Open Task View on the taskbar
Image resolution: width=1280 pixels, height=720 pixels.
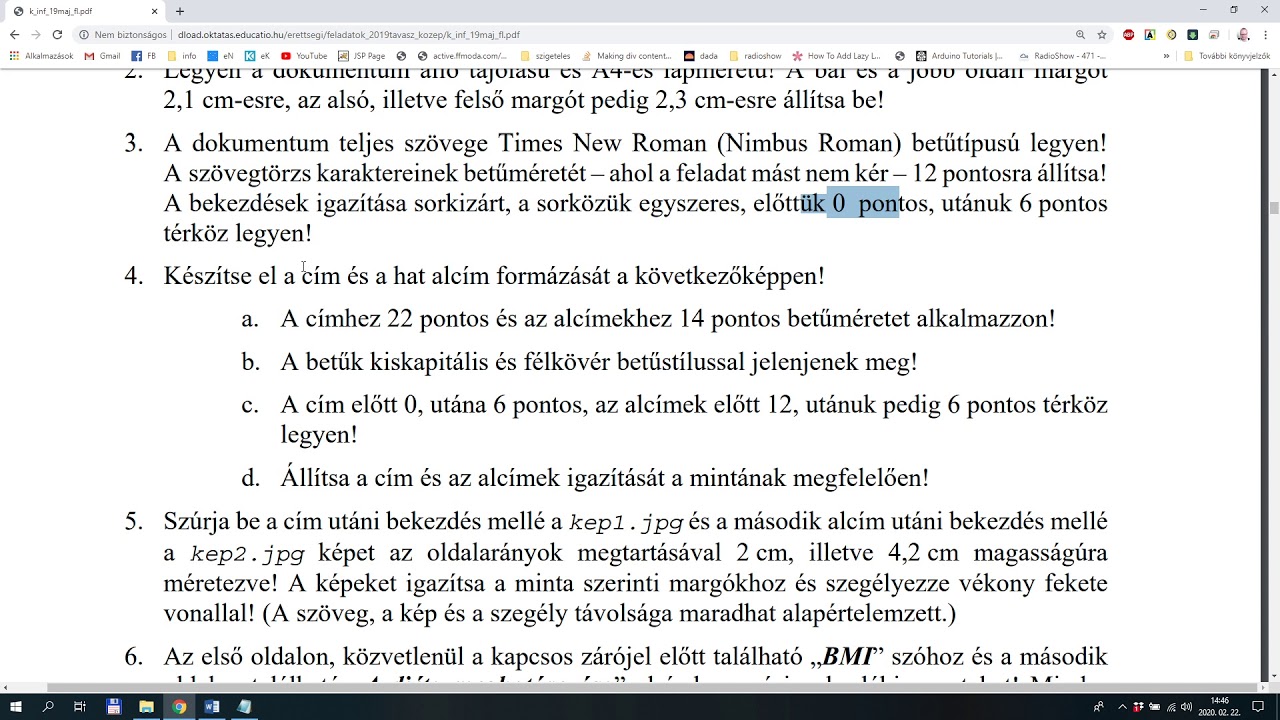(x=80, y=706)
